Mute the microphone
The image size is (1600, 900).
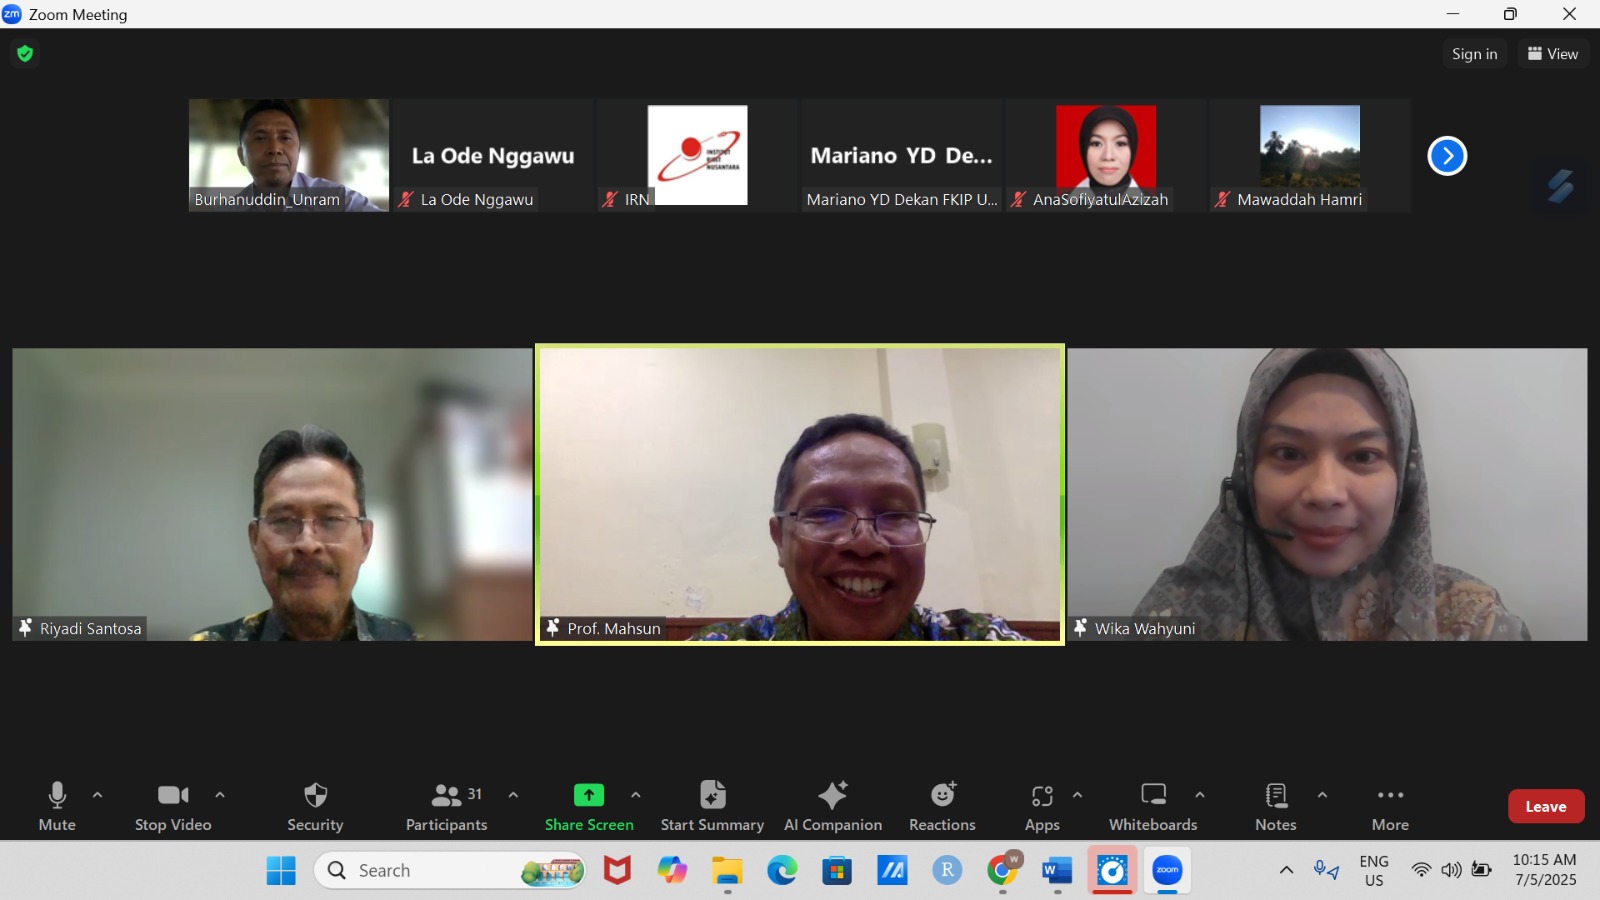coord(57,806)
